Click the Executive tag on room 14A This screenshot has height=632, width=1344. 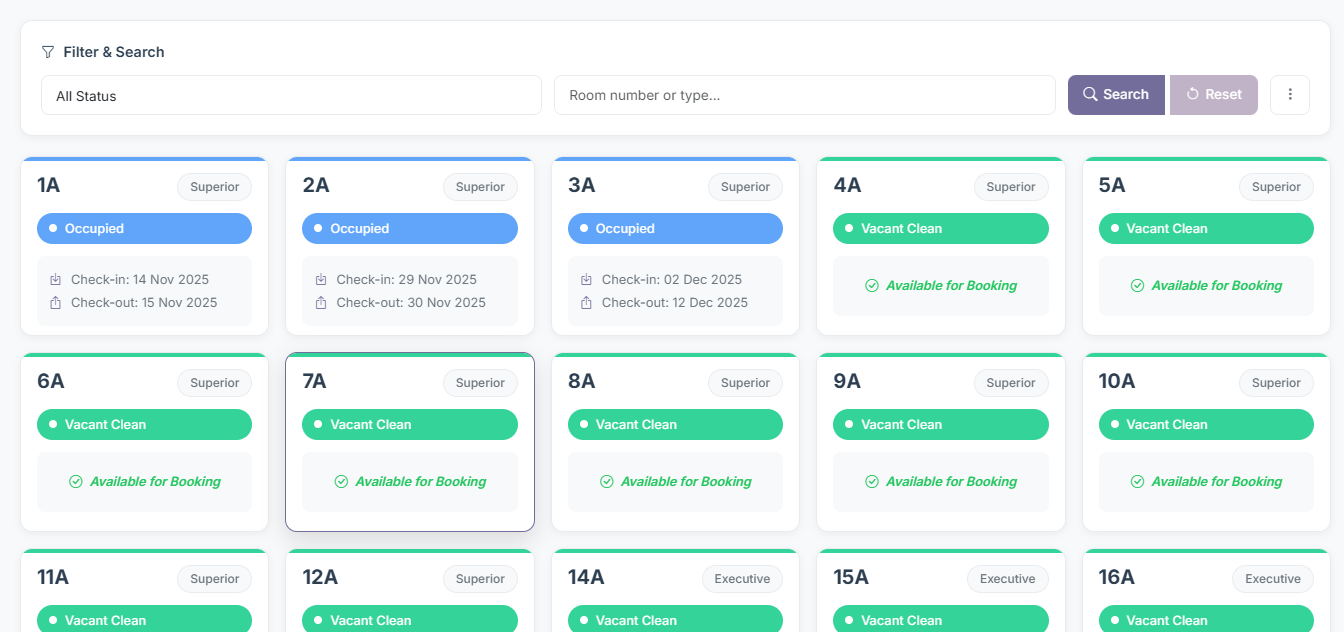(x=742, y=579)
